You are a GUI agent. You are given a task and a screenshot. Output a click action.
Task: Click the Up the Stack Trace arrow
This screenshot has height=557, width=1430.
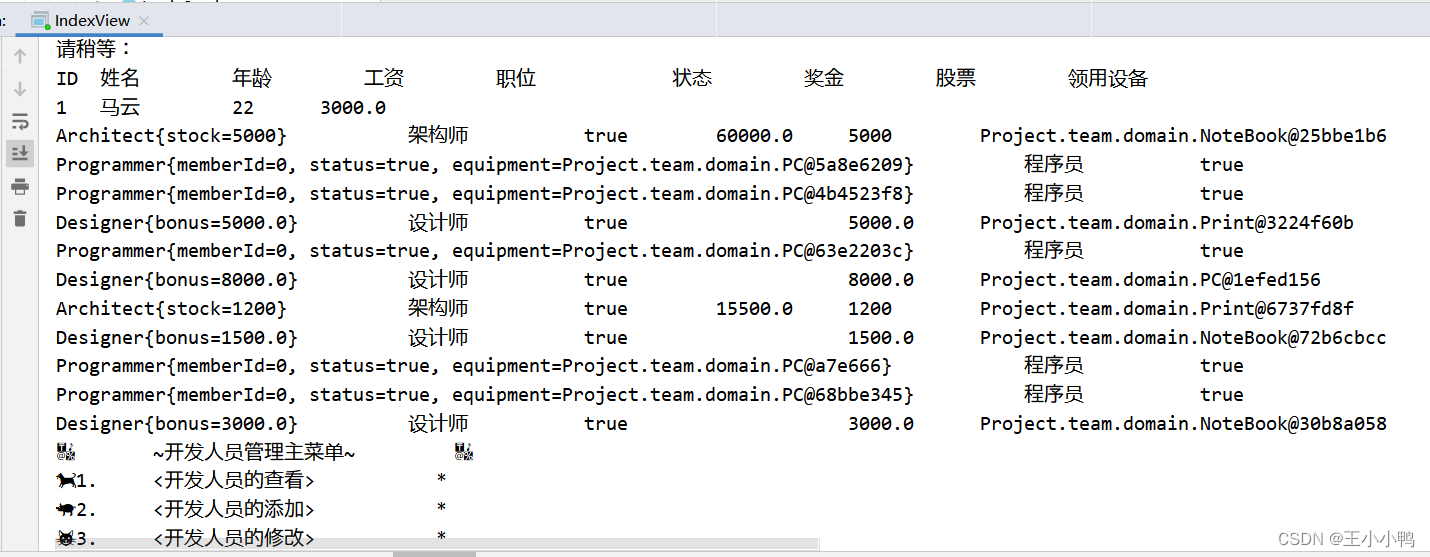19,57
